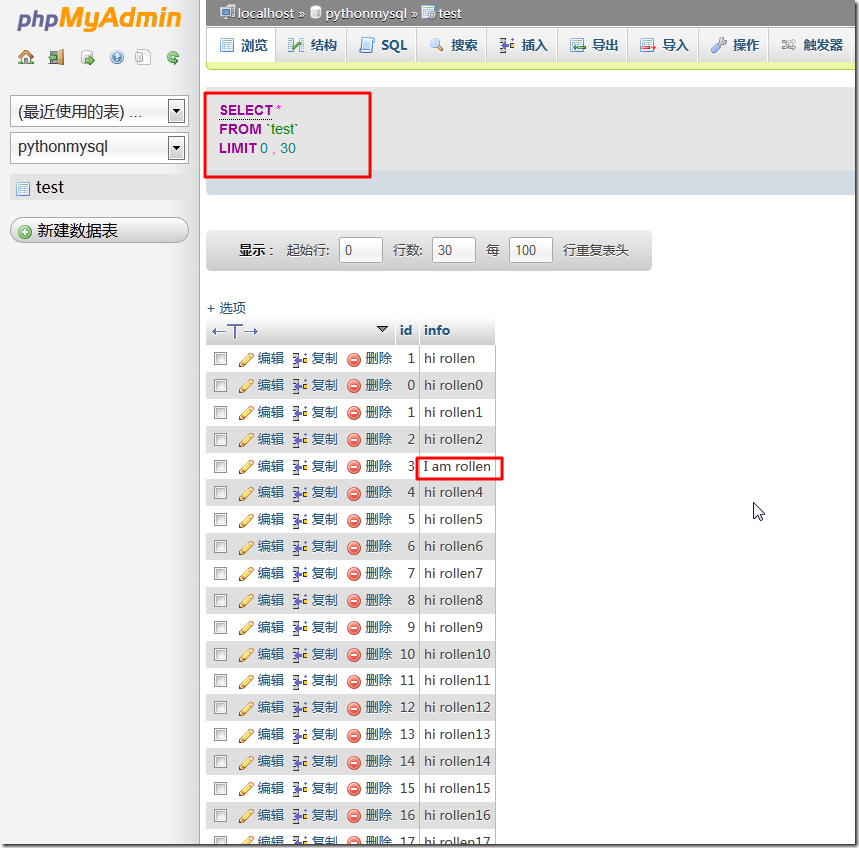This screenshot has height=848, width=859.
Task: Select the checkbox for hi rollen10 row
Action: (220, 654)
